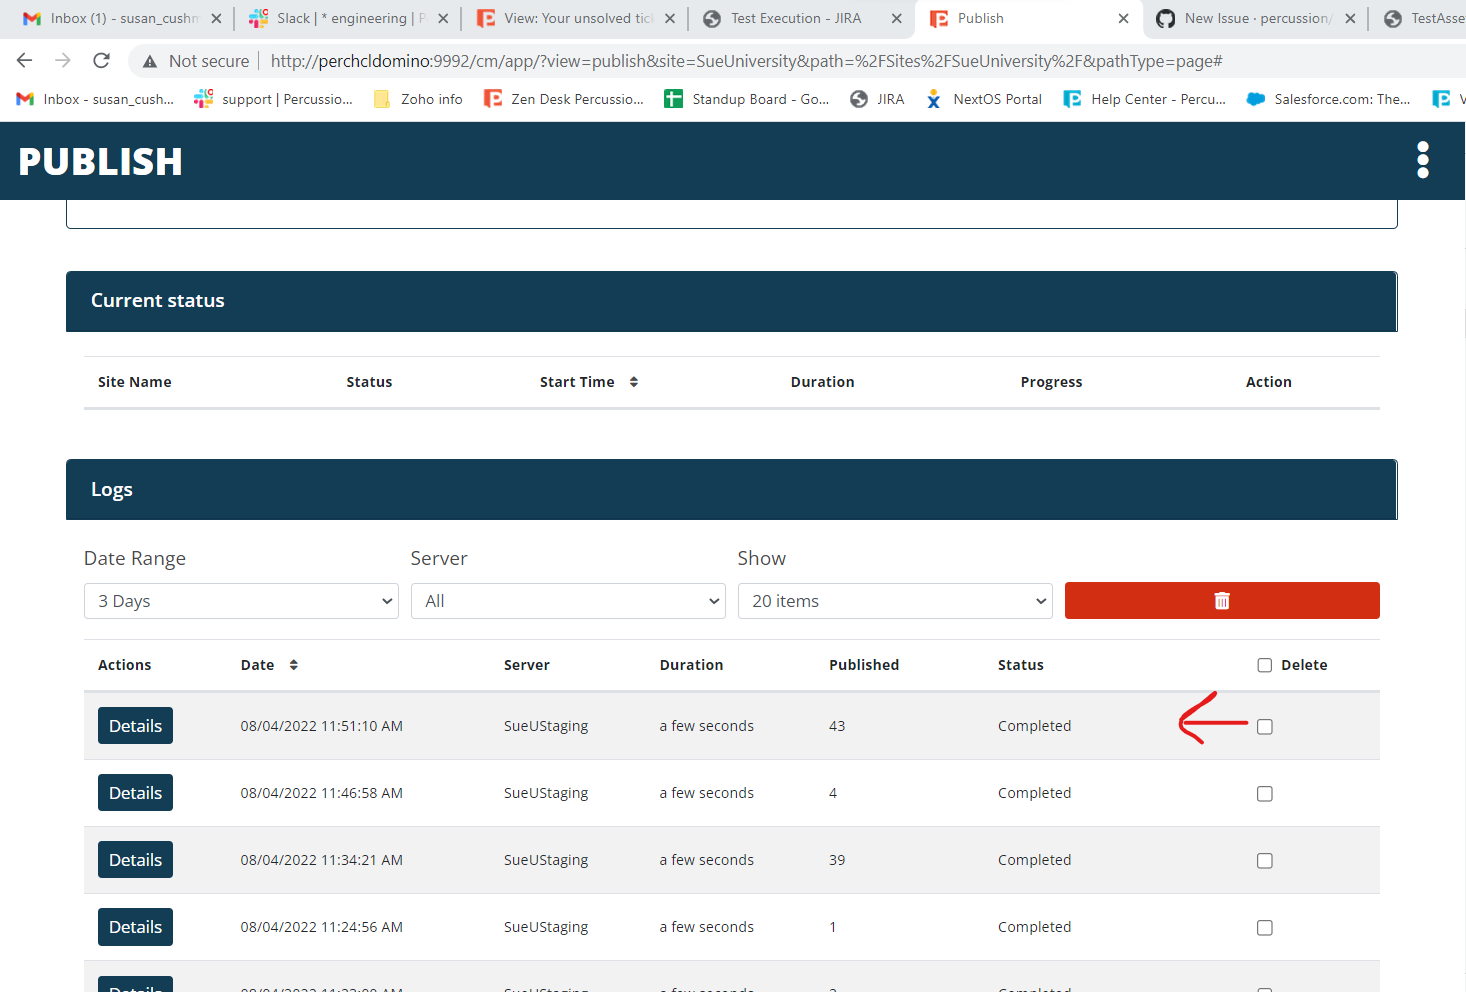Select the checkbox on the 11:51:10 AM log row
The height and width of the screenshot is (992, 1466).
1264,727
